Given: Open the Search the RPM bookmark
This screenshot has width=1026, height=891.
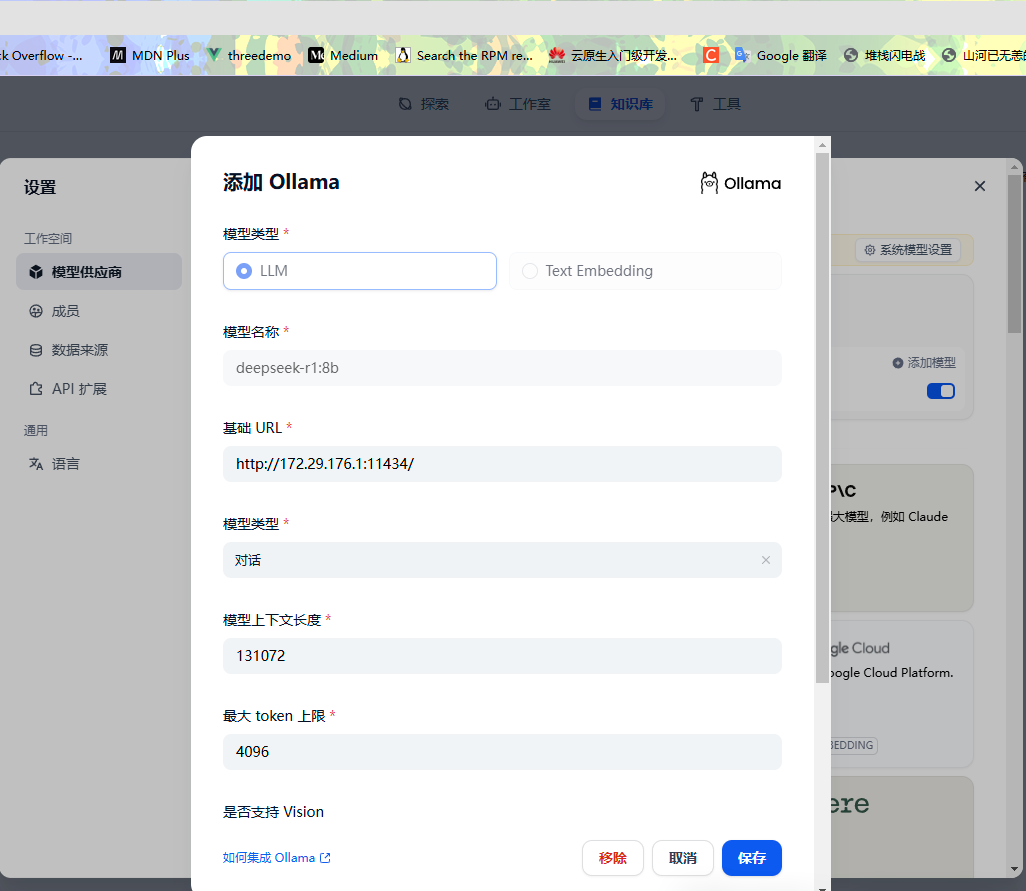Looking at the screenshot, I should pos(465,56).
